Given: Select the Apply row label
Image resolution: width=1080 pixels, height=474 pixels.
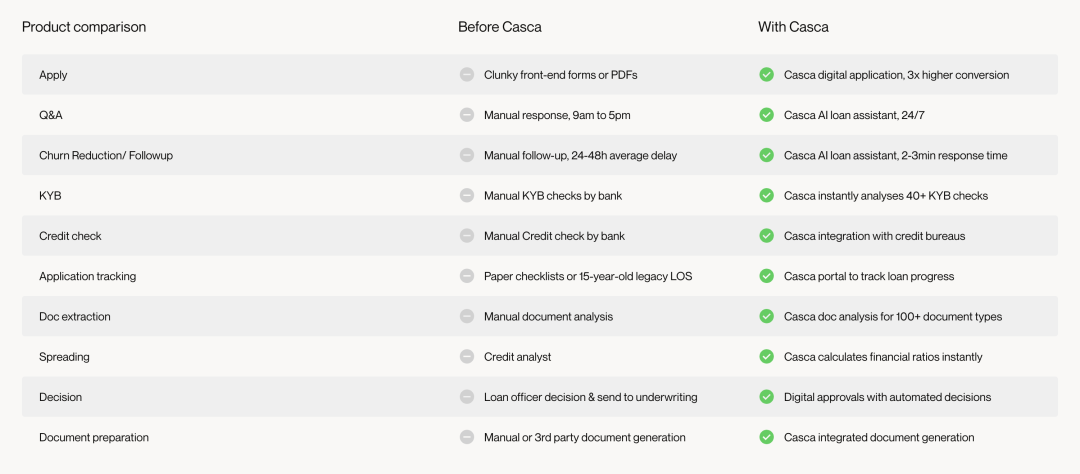Looking at the screenshot, I should 53,75.
